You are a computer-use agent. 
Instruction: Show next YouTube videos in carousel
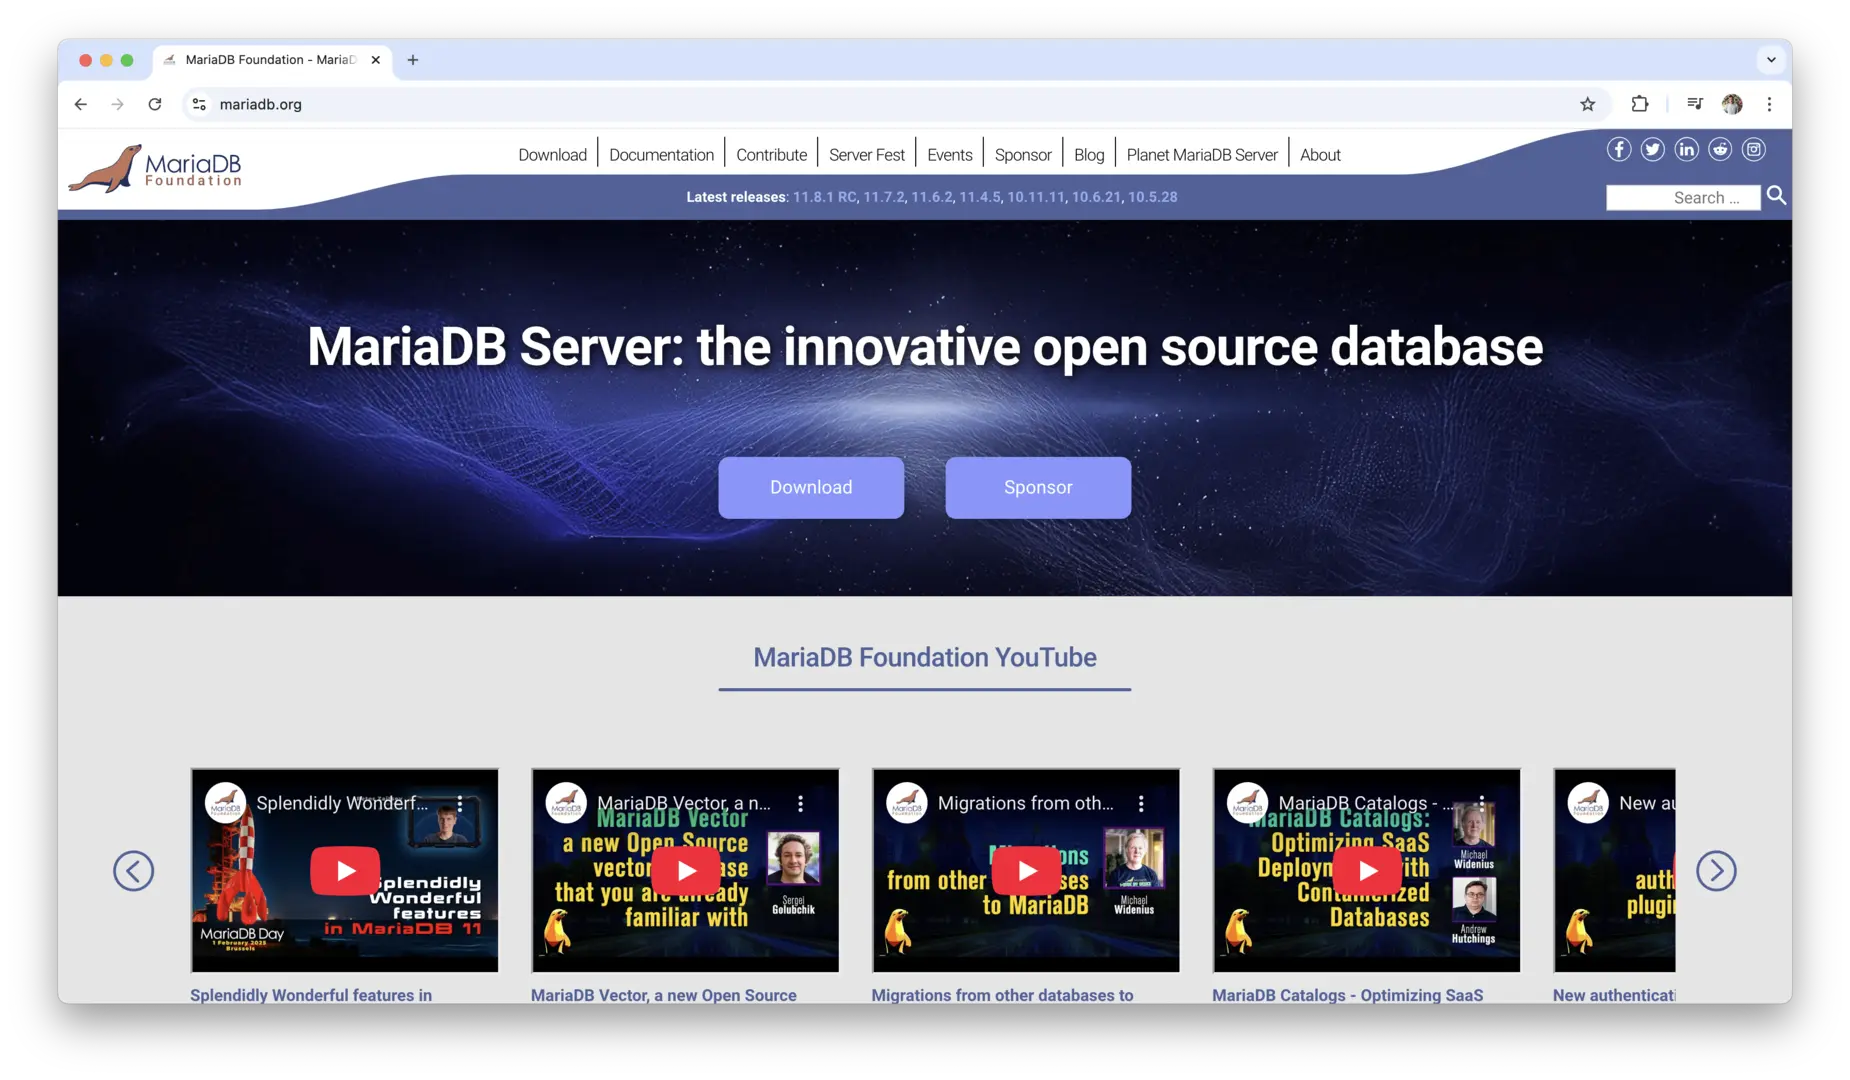click(1716, 871)
